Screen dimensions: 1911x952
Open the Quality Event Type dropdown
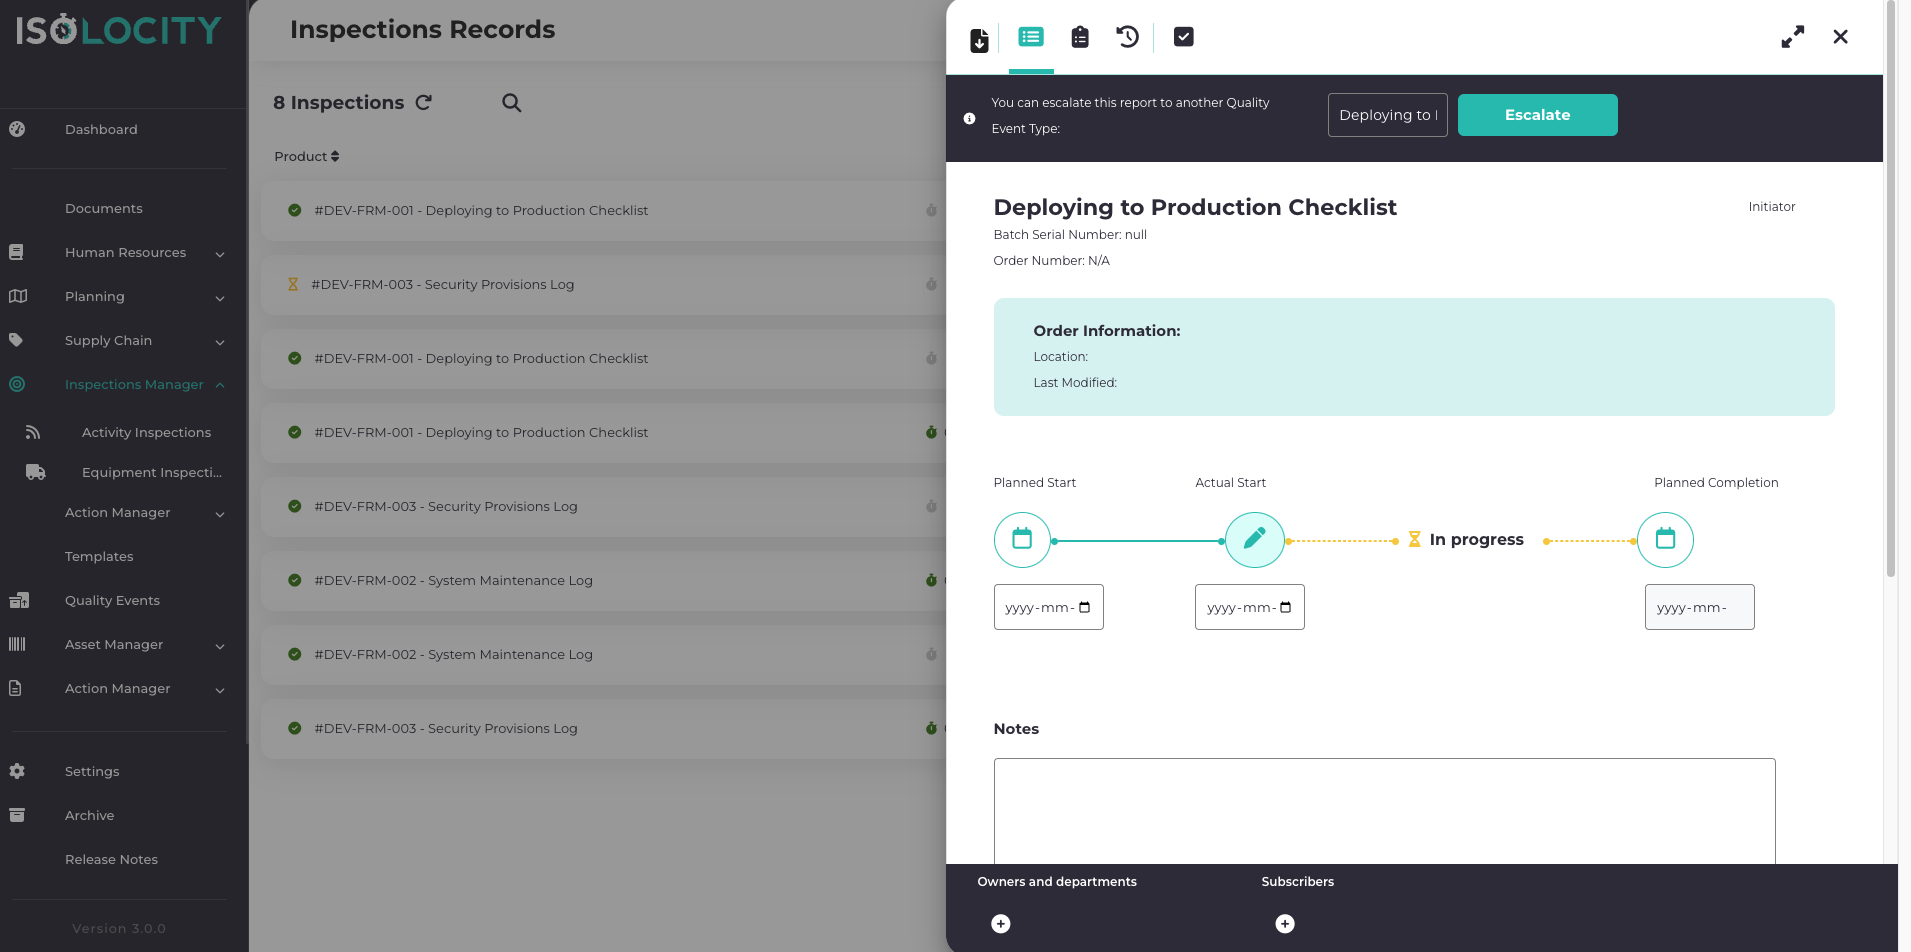click(x=1387, y=114)
